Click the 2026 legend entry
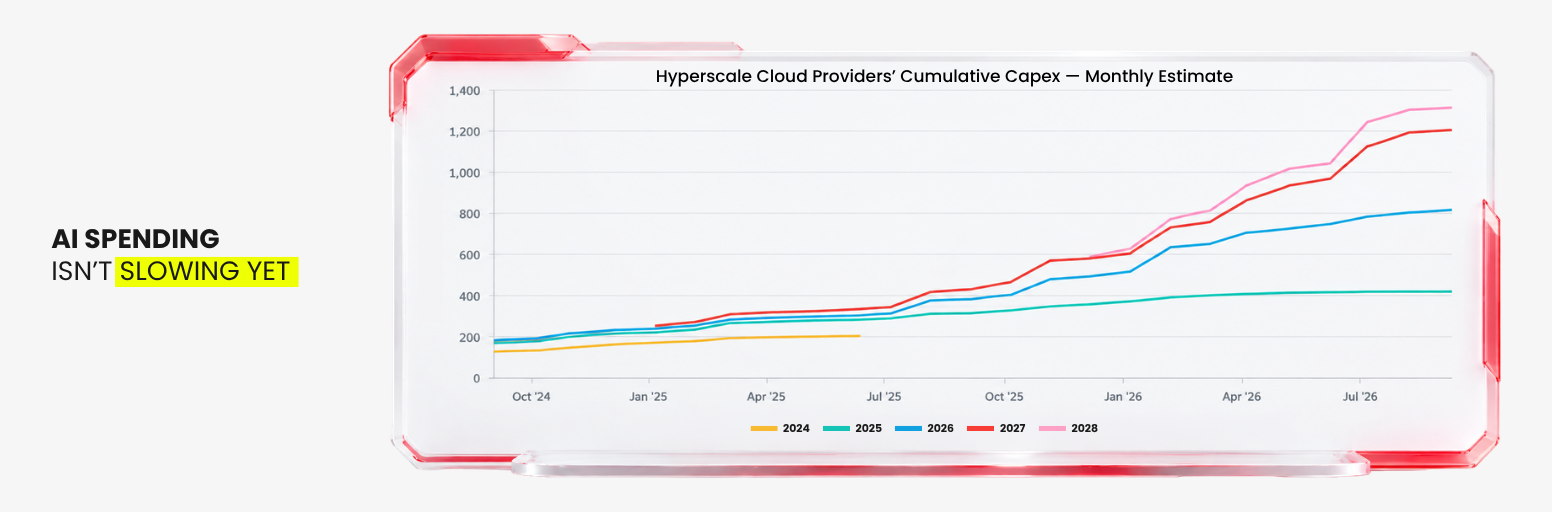1552x512 pixels. pos(924,428)
